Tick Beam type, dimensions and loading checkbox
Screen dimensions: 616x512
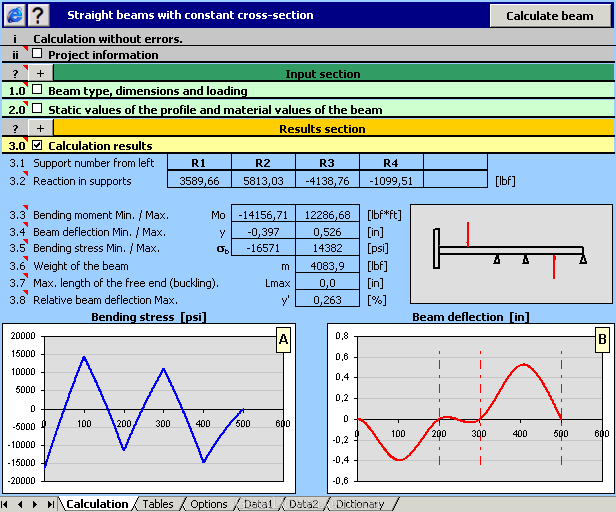37,90
